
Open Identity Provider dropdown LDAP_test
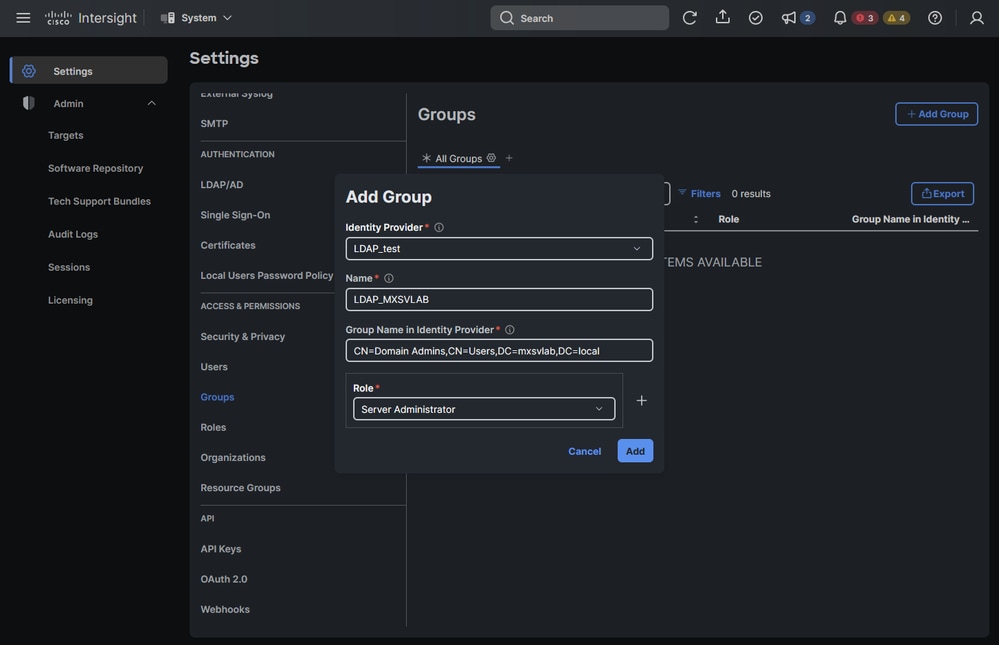pyautogui.click(x=499, y=249)
